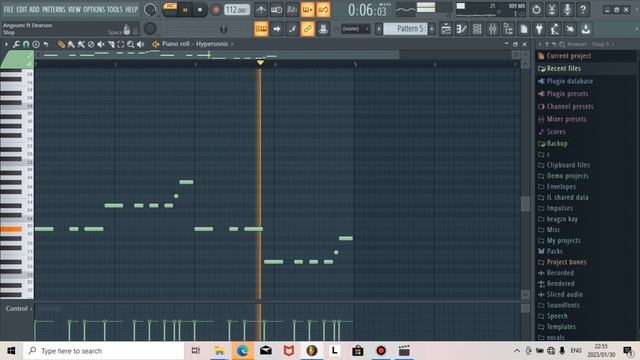Open the OPTIONS menu

point(94,9)
